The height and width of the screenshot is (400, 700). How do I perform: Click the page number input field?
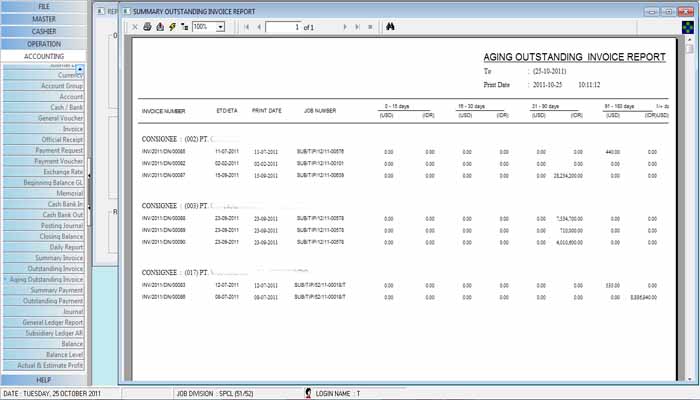coord(297,27)
